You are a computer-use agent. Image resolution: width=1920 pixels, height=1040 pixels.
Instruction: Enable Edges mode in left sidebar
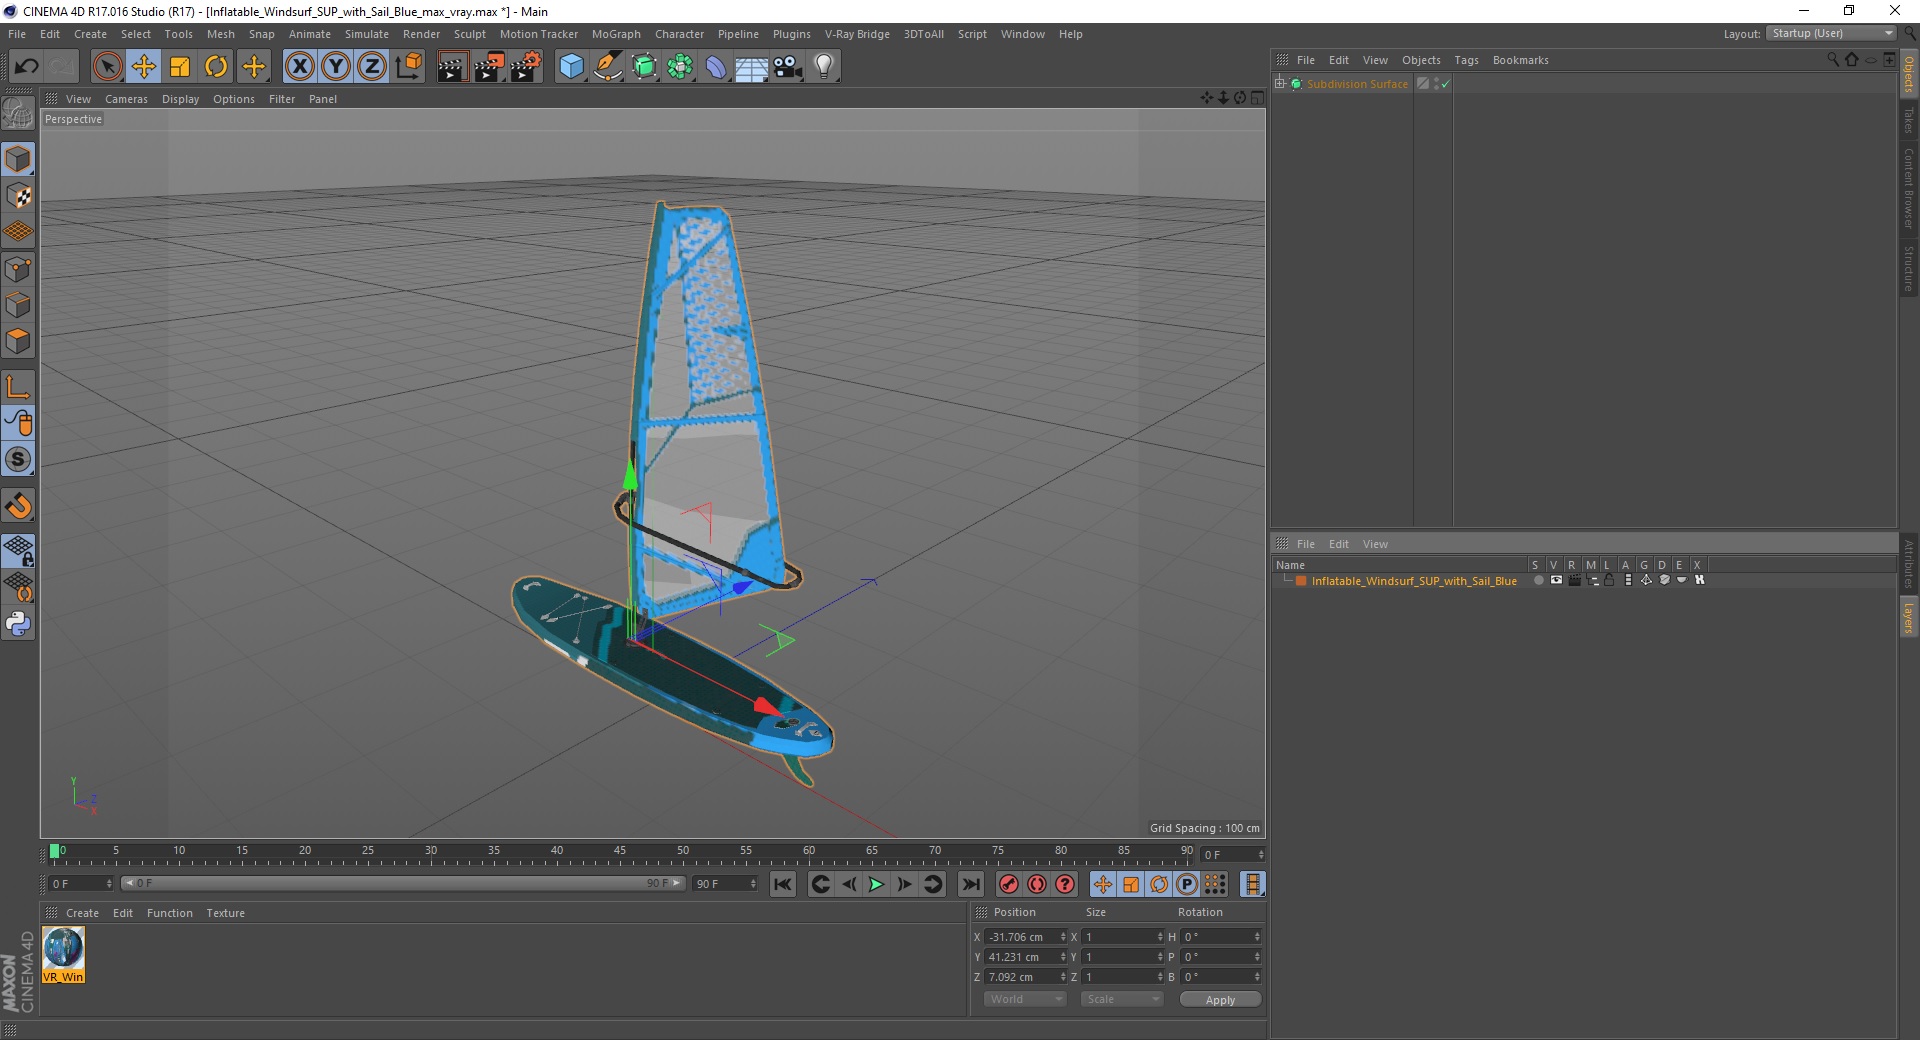18,304
